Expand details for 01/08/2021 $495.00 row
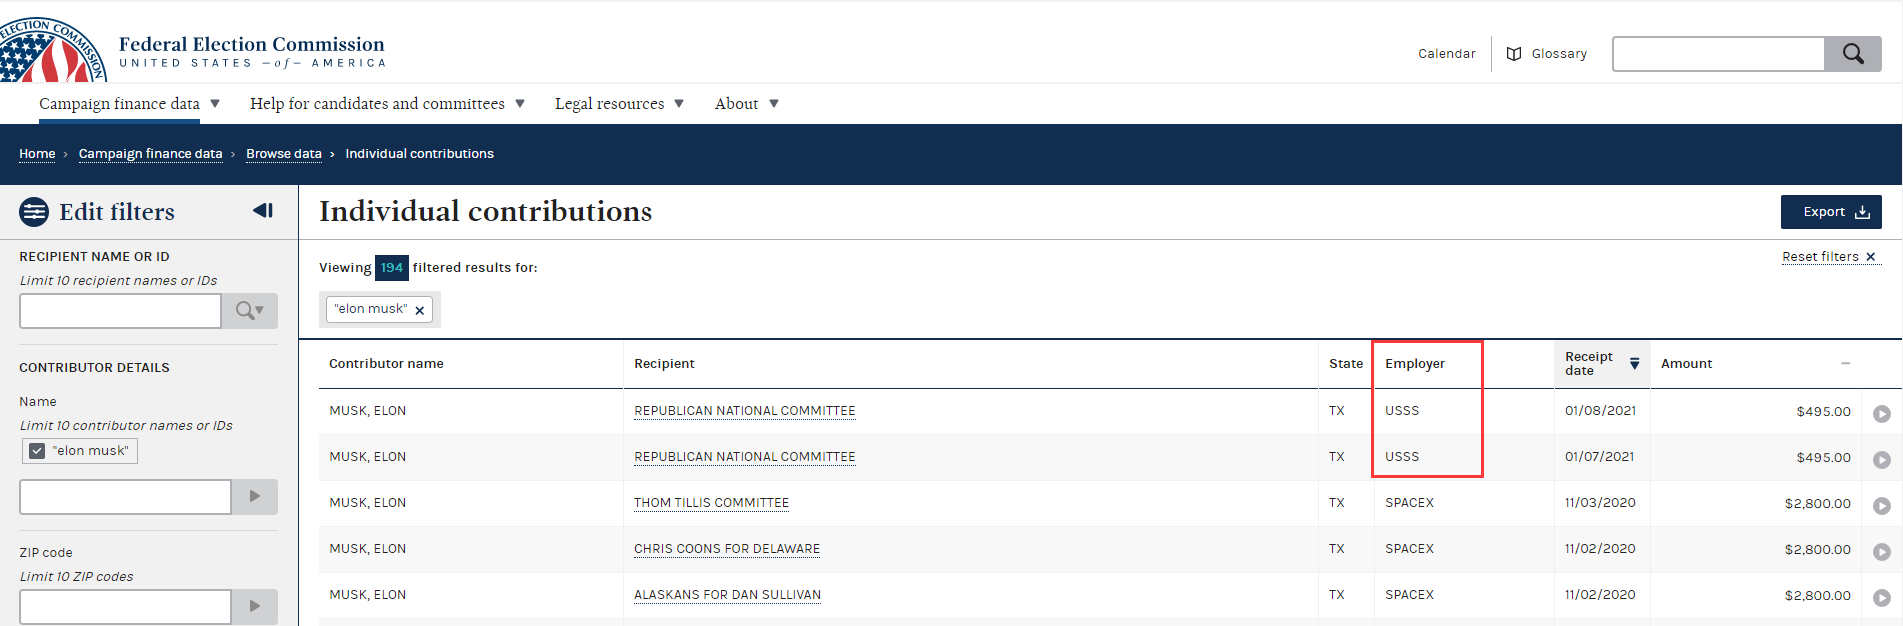 pos(1881,414)
